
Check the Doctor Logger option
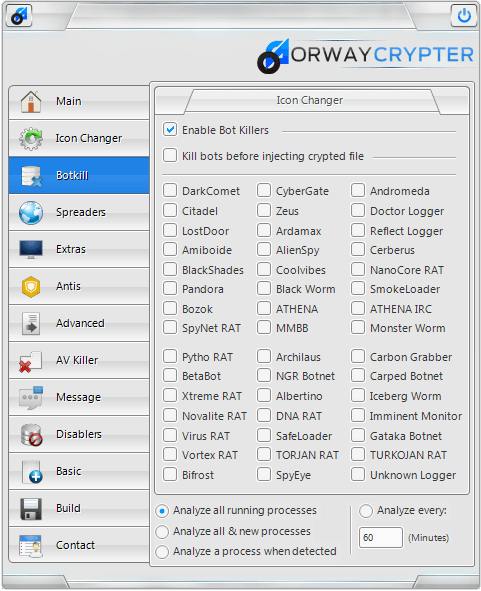pyautogui.click(x=358, y=210)
